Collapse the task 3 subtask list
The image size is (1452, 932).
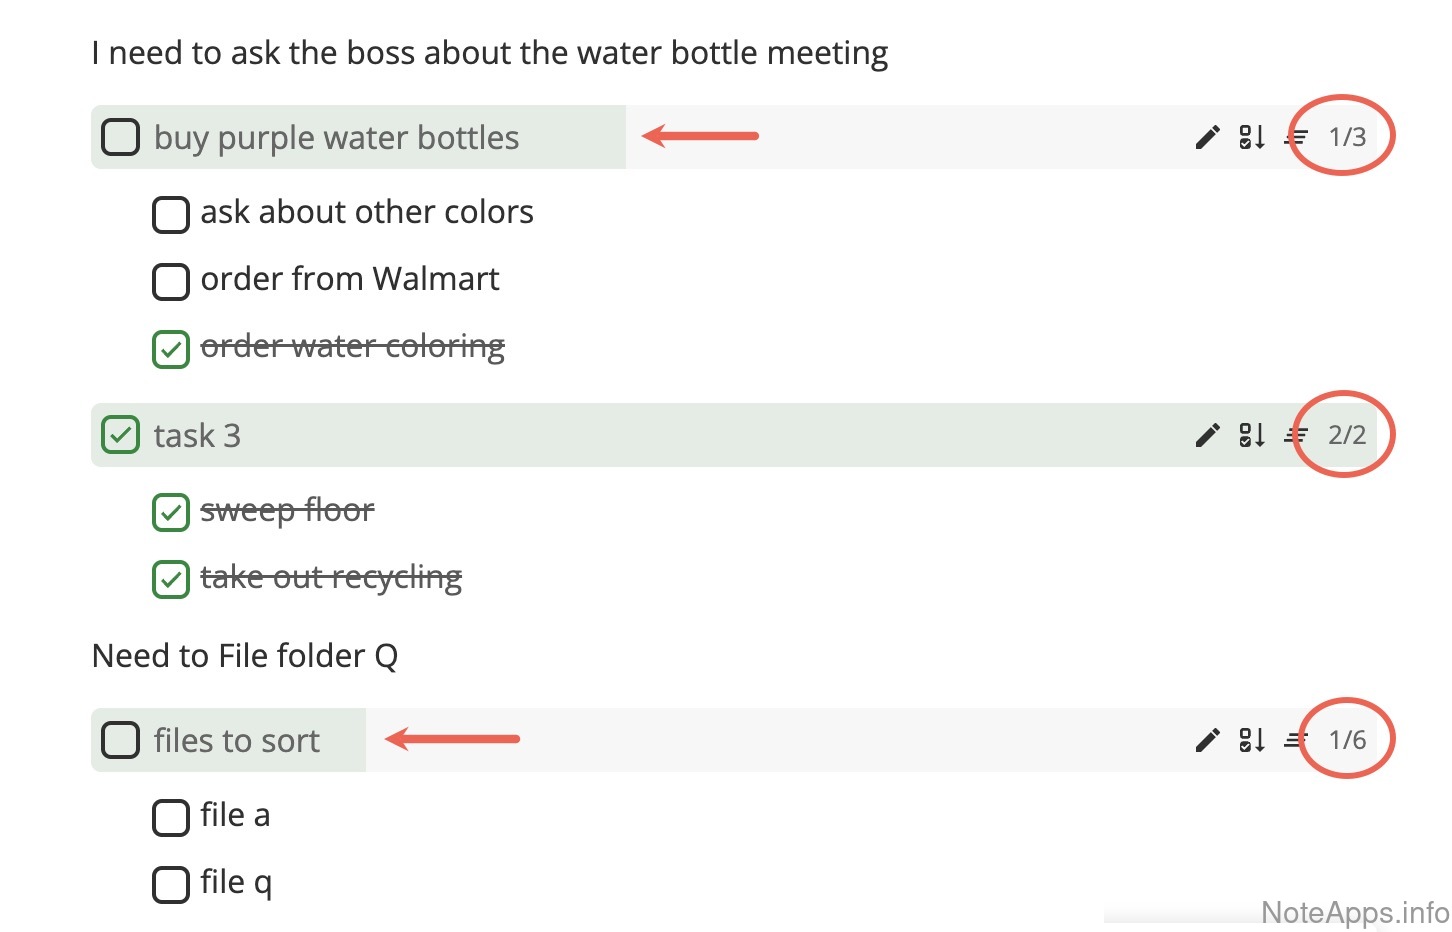(x=1296, y=435)
